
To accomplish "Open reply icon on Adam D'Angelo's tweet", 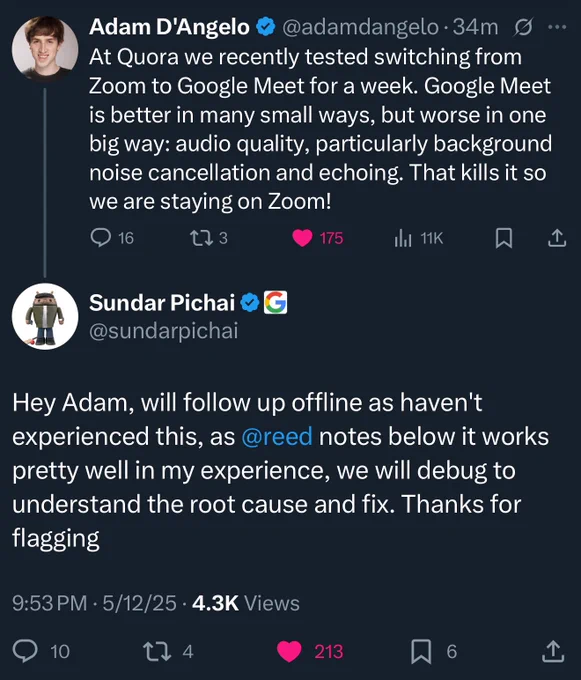I will [100, 238].
